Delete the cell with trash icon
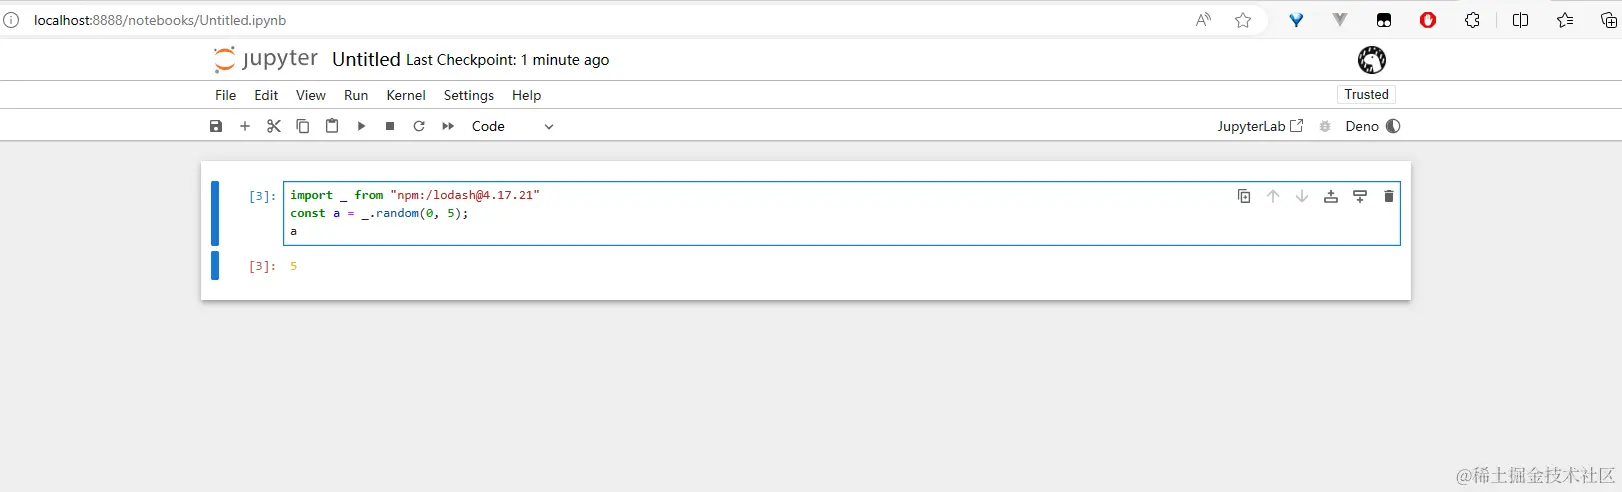Screen dimensions: 1622x492 coord(1388,196)
